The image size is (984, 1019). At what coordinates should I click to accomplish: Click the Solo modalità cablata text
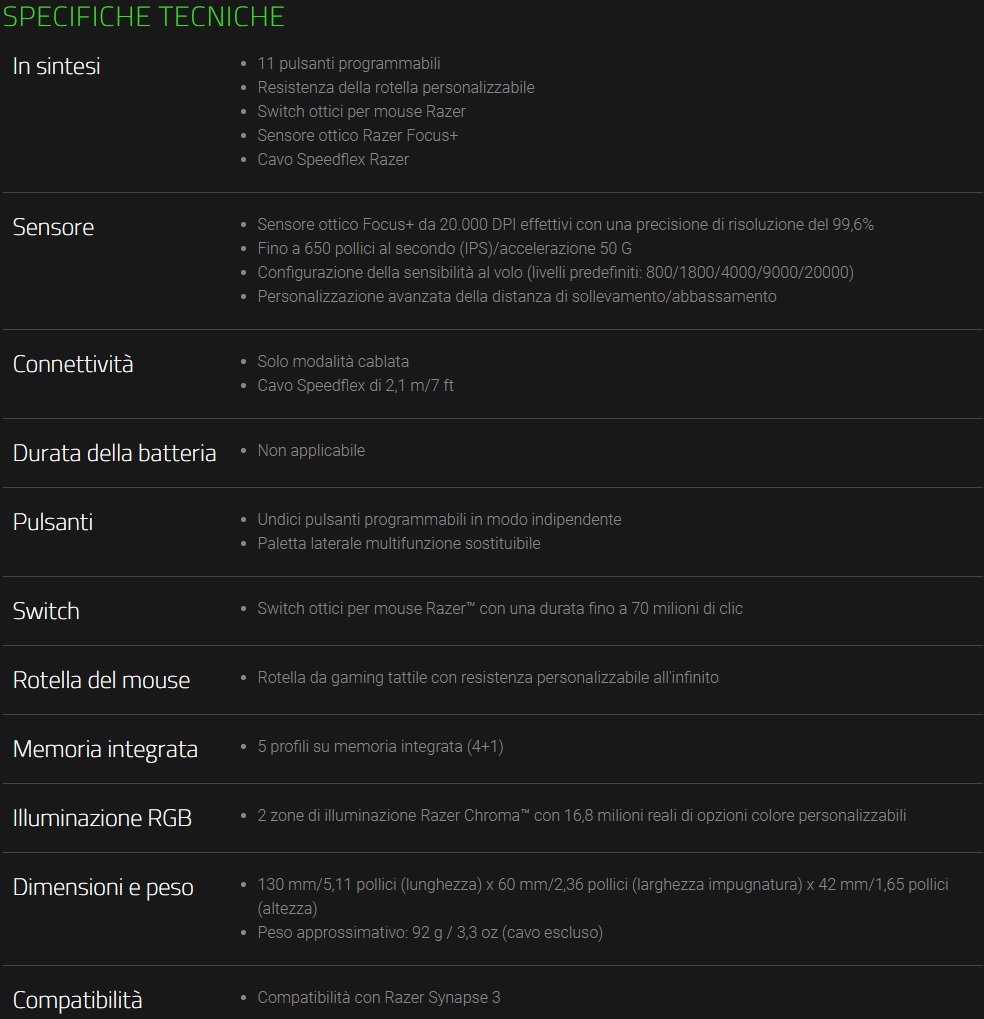point(333,361)
